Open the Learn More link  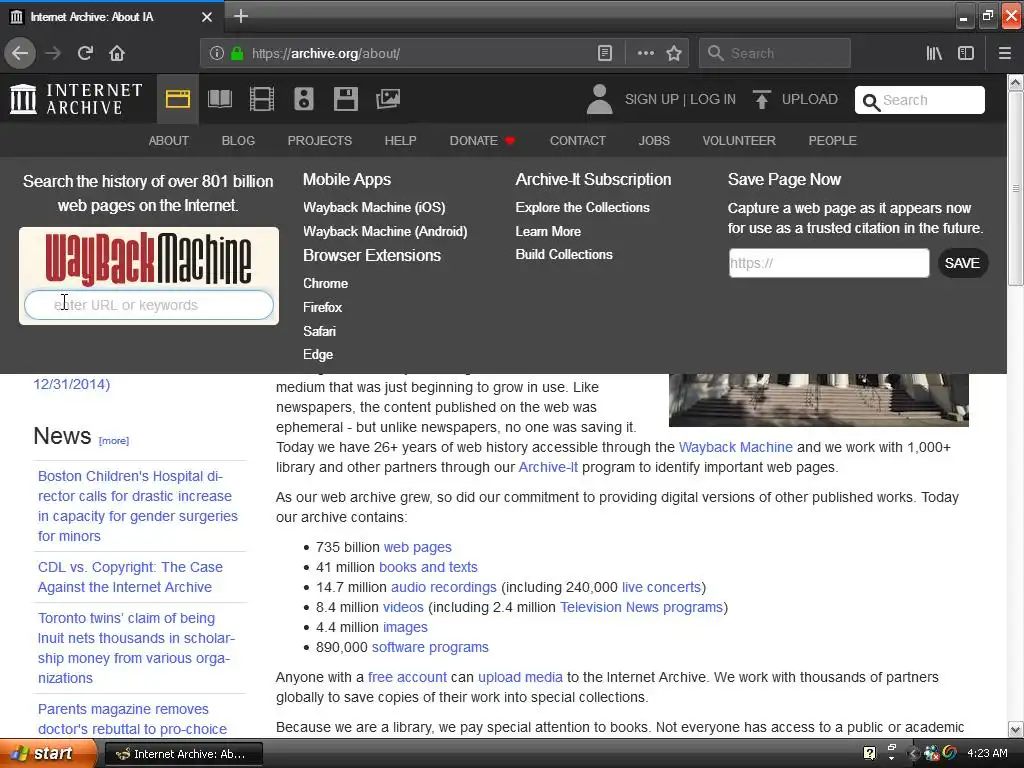coord(548,231)
